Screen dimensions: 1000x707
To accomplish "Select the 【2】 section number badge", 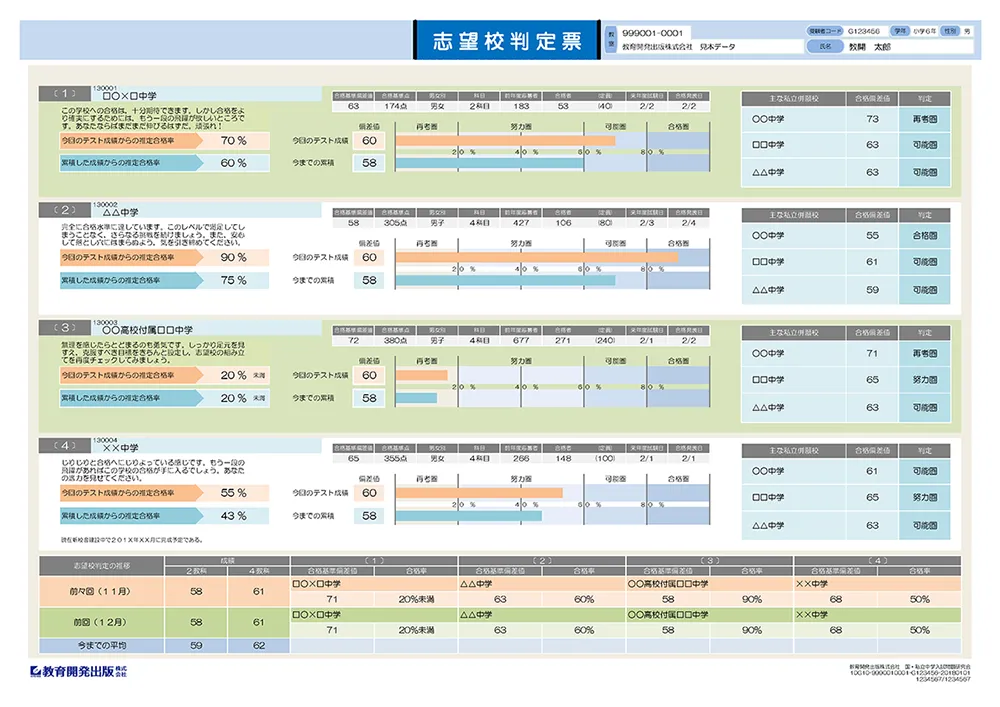I will tap(64, 211).
